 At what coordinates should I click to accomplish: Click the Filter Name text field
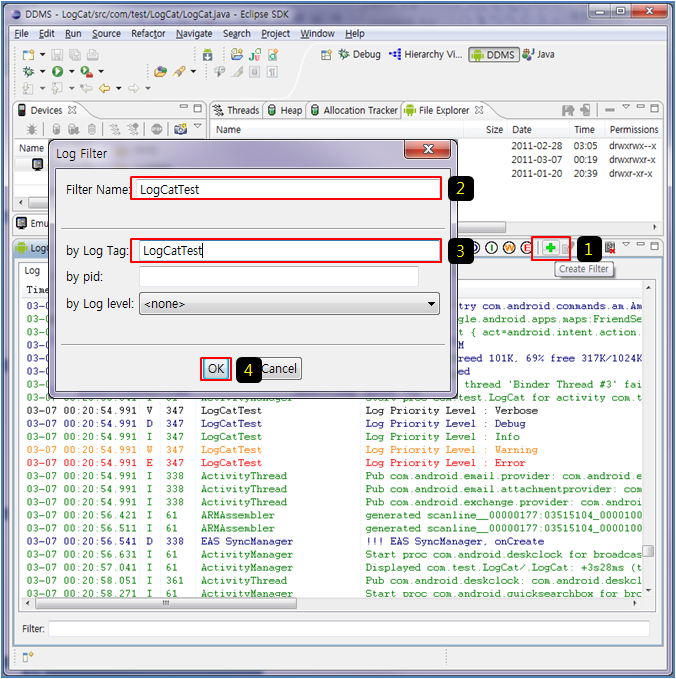[287, 188]
